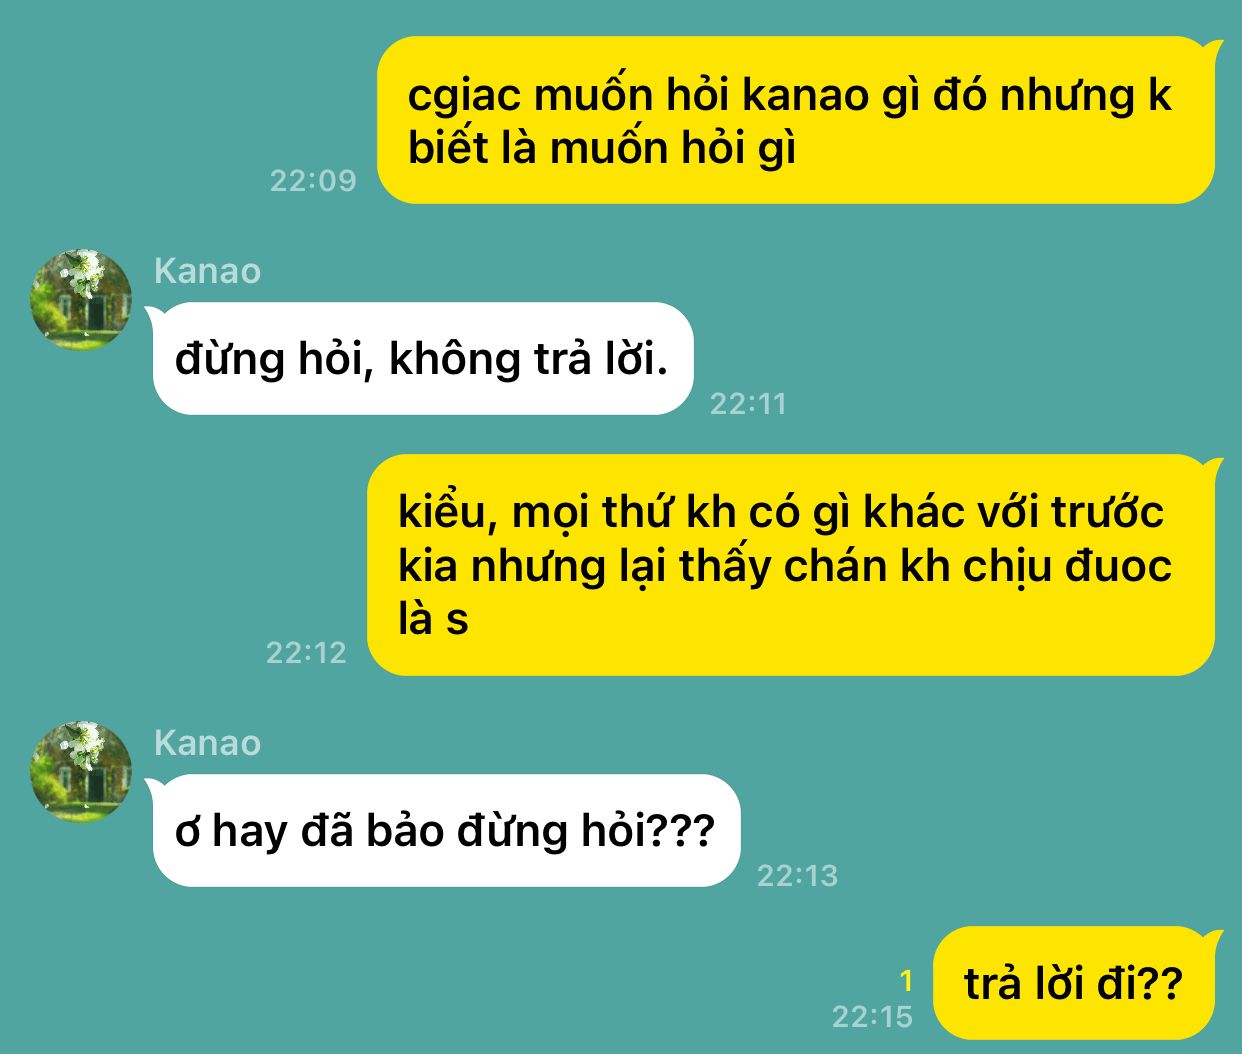1242x1054 pixels.
Task: Open Kanao's avatar above the 'đừng hỏi, không trả lời' message
Action: tap(81, 299)
